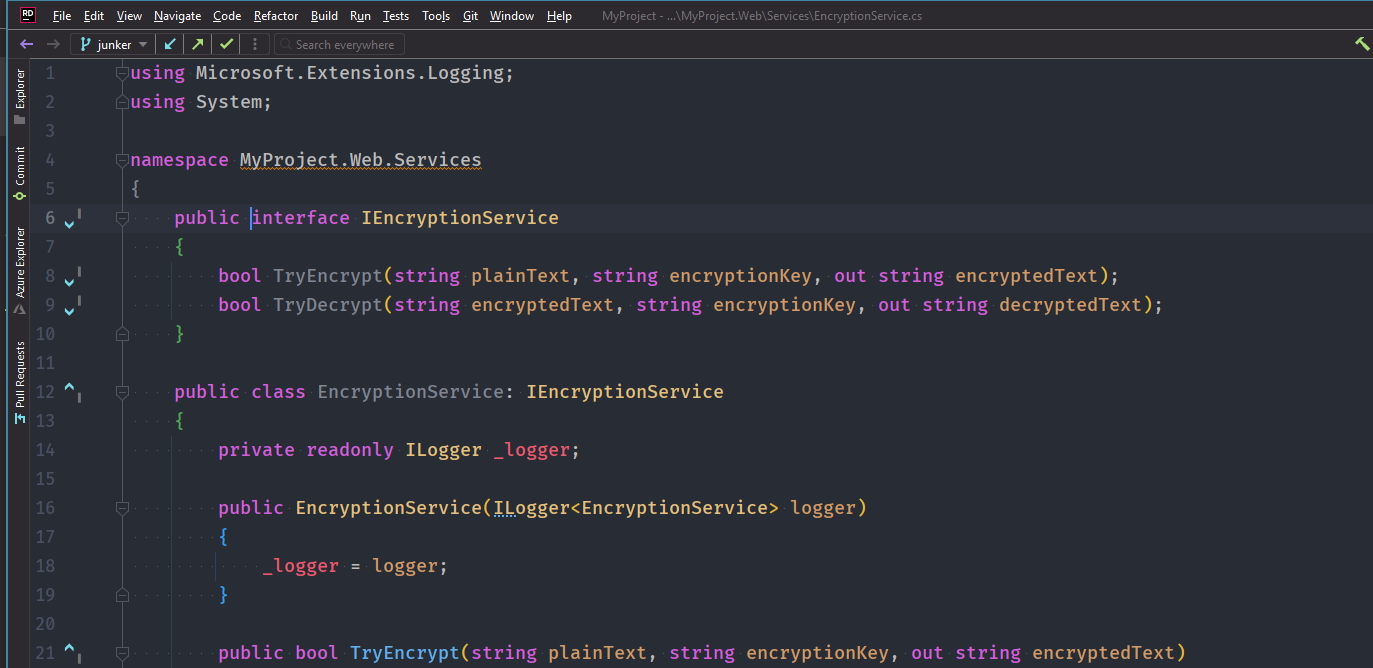Screen dimensions: 1373x668
Task: Click the IEncryptionService interface name on line 6
Action: 460,218
